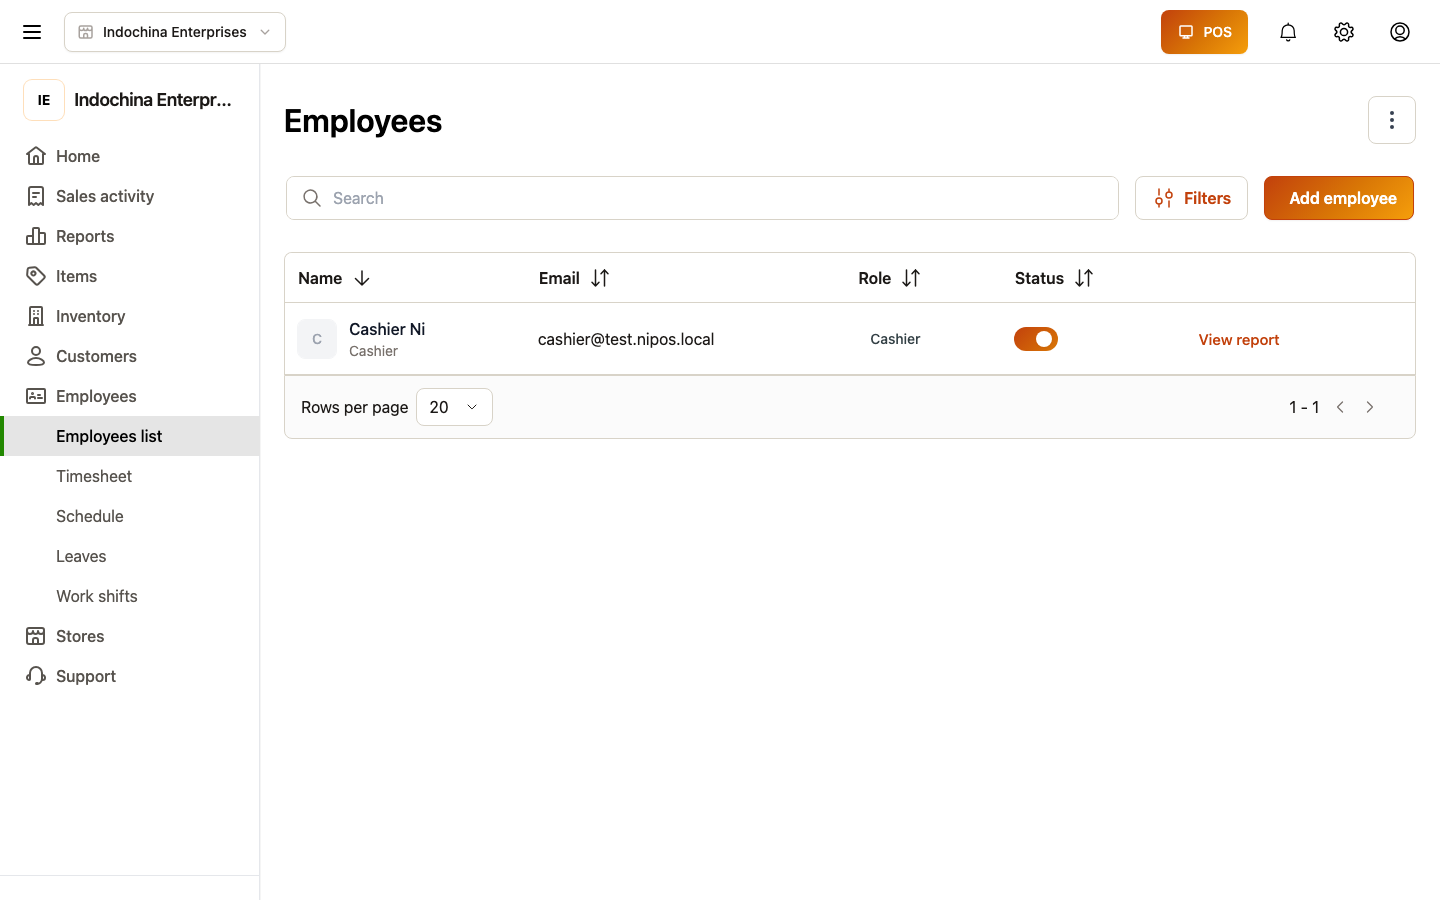Go to previous page of employees
The height and width of the screenshot is (900, 1440).
(x=1340, y=407)
